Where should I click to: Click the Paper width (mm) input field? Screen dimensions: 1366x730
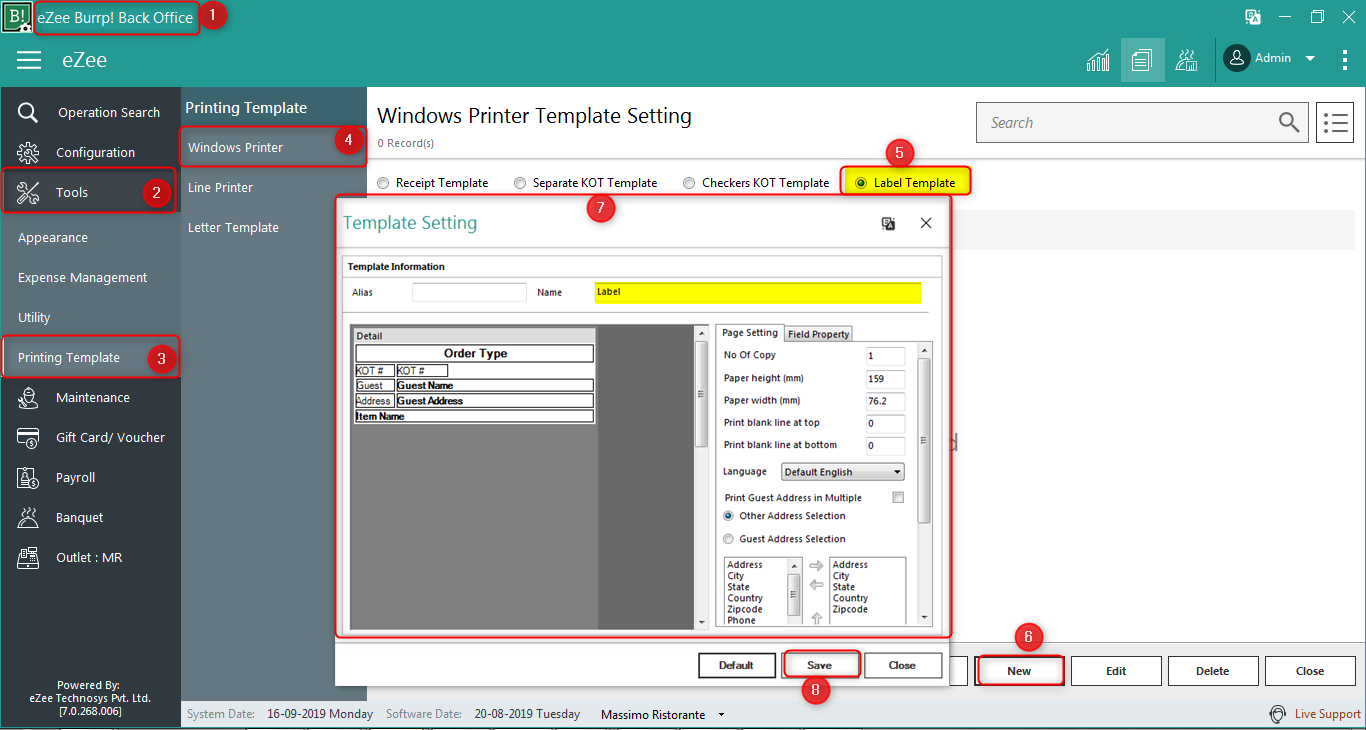click(x=885, y=401)
